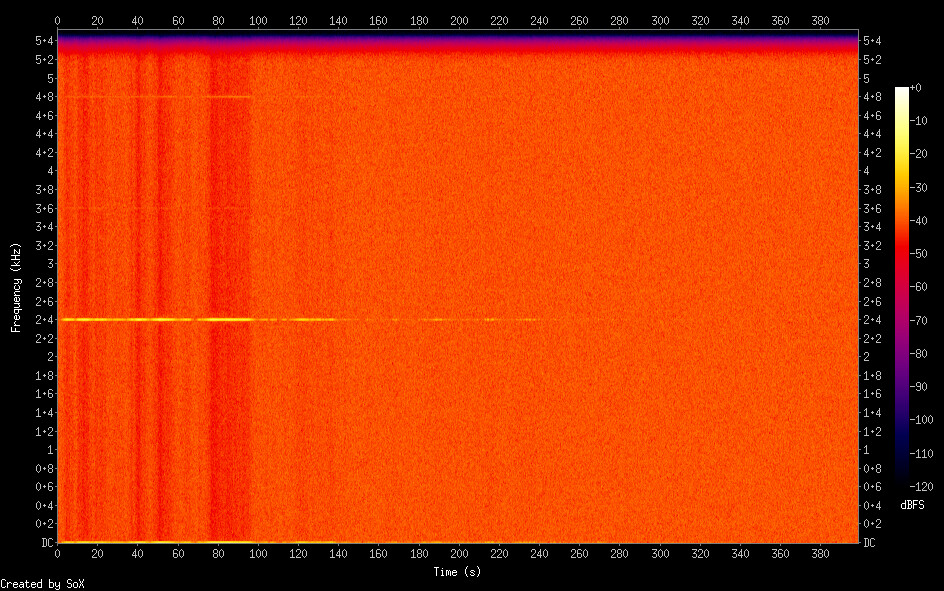Image resolution: width=944 pixels, height=591 pixels.
Task: Select the 380 tick on the bottom time axis
Action: point(820,553)
